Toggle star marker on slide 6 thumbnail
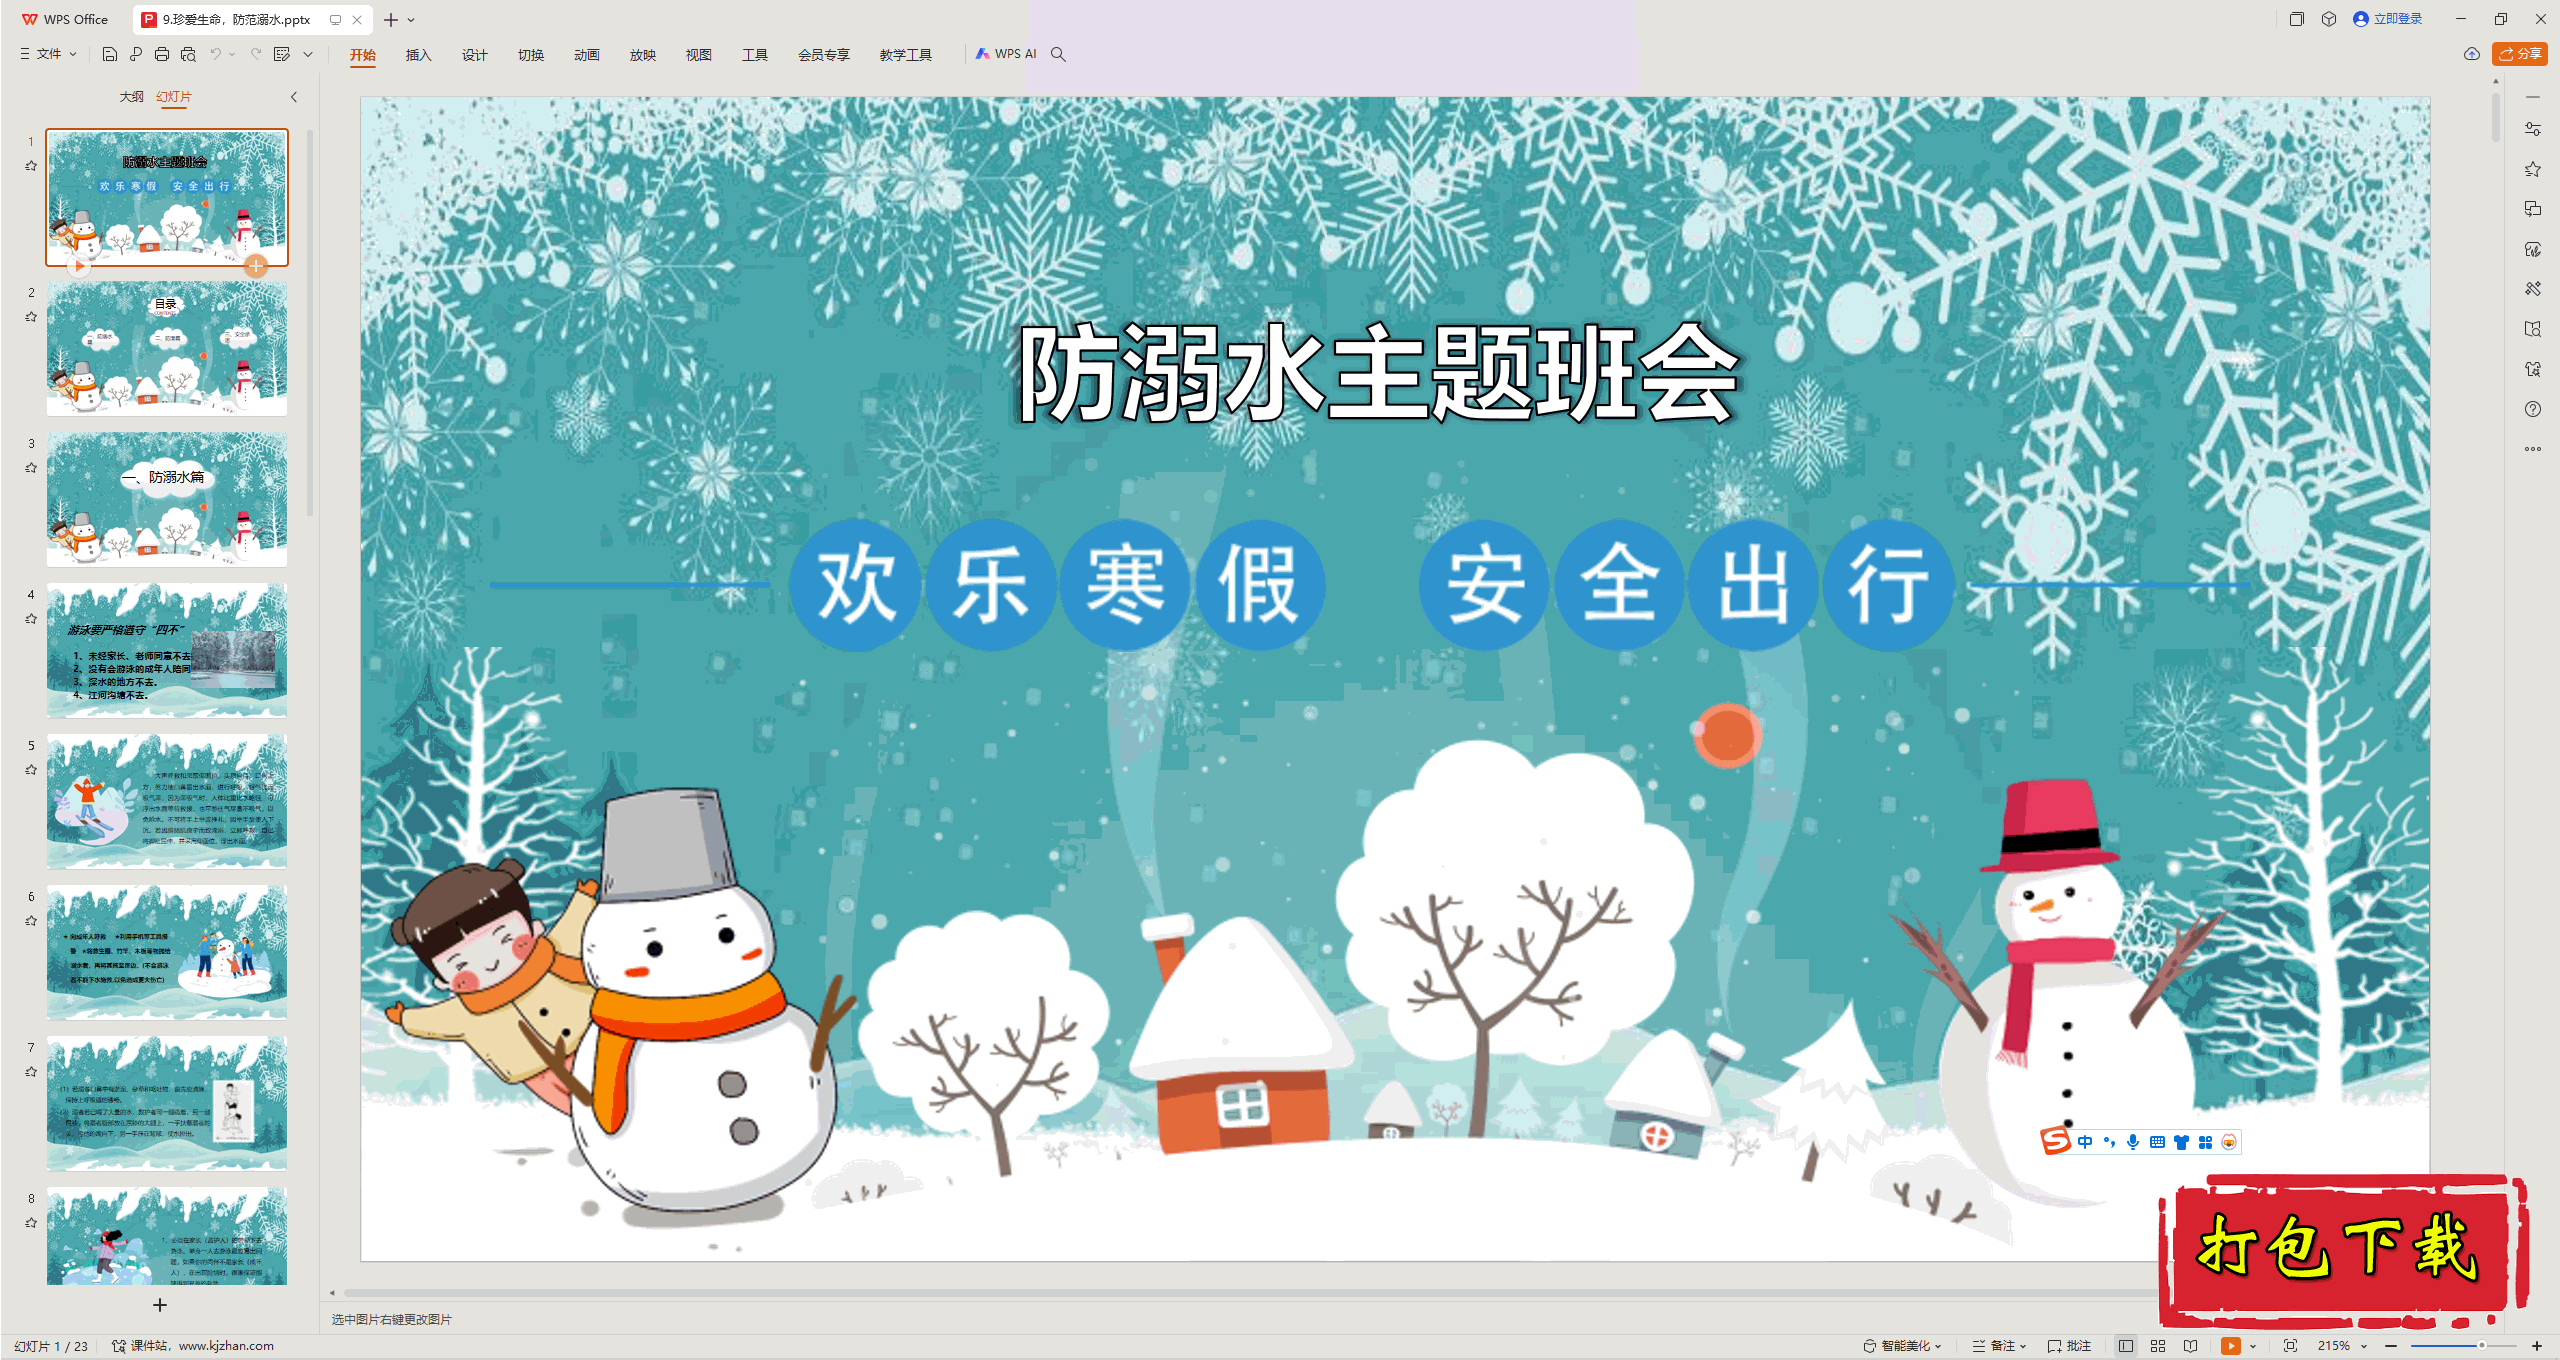Screen dimensions: 2560x1360 tap(31, 921)
